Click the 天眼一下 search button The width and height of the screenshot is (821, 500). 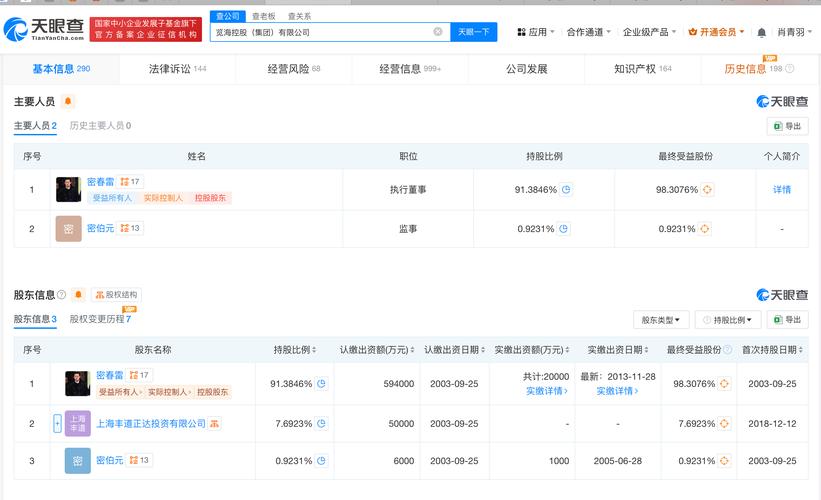(x=473, y=32)
